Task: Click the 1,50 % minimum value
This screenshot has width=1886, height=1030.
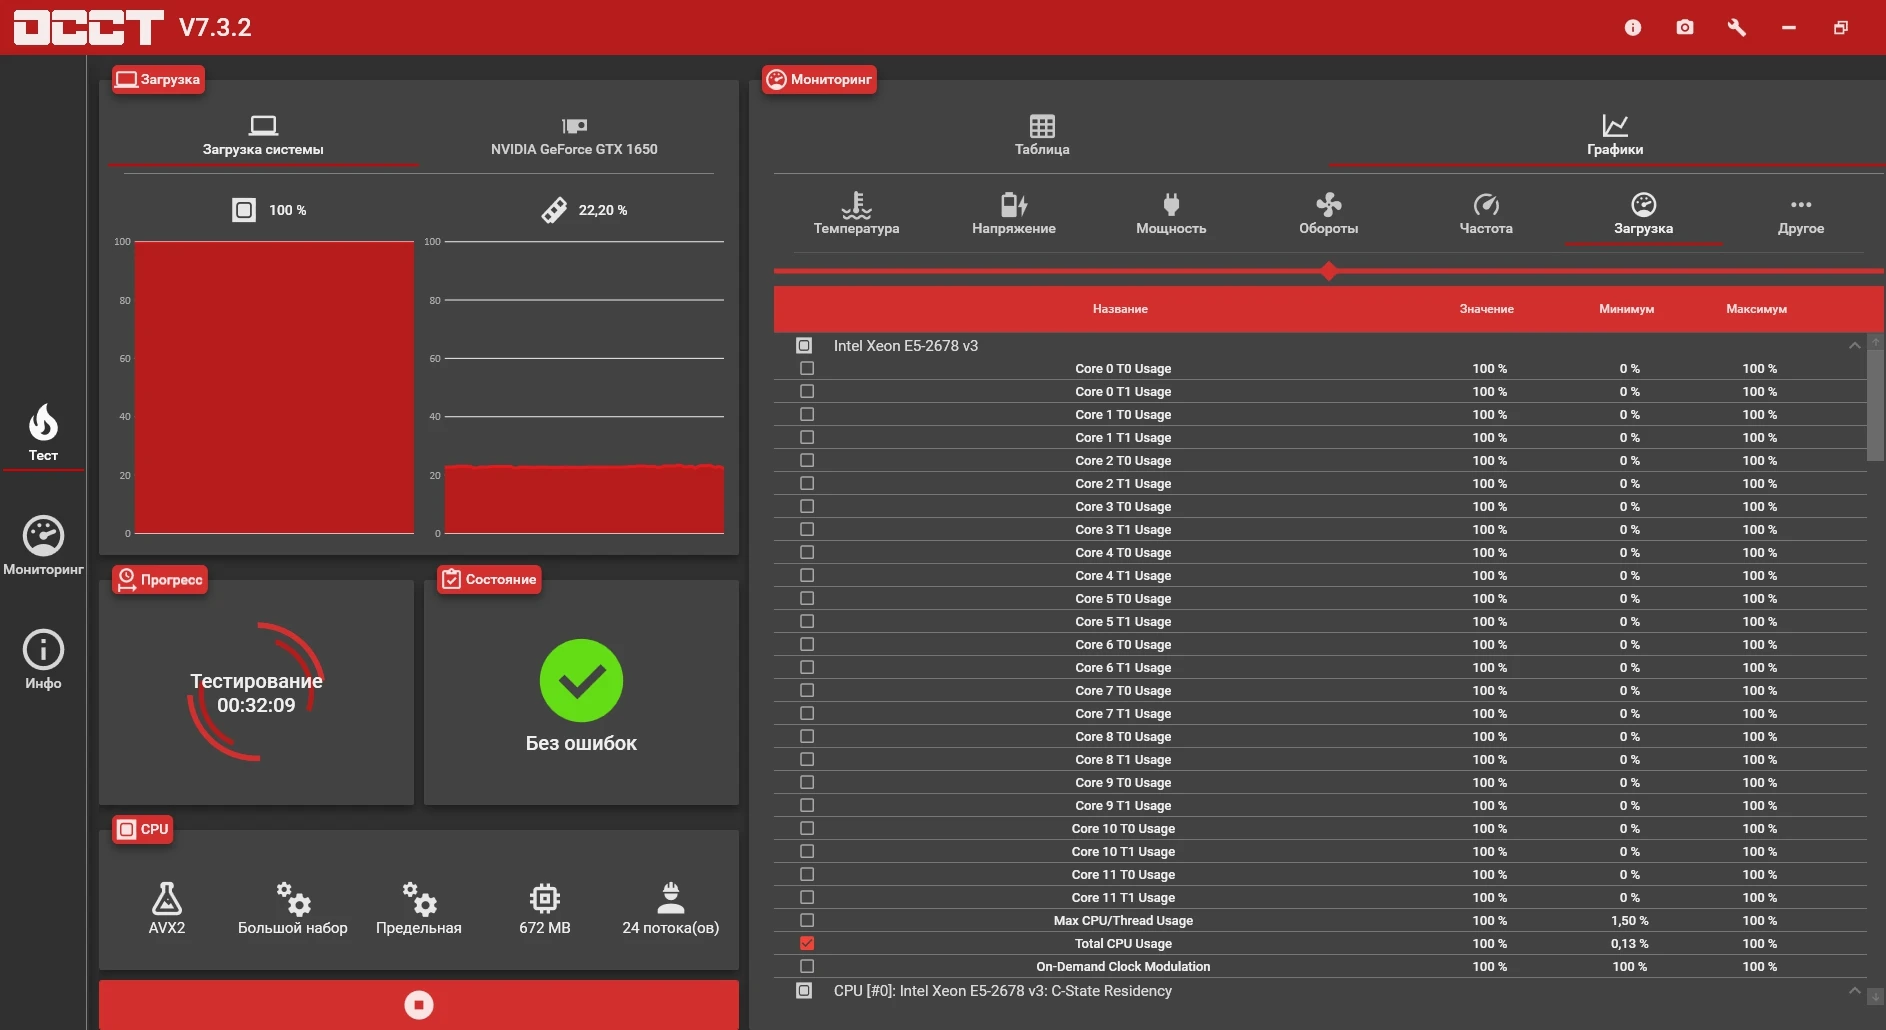Action: [x=1629, y=920]
